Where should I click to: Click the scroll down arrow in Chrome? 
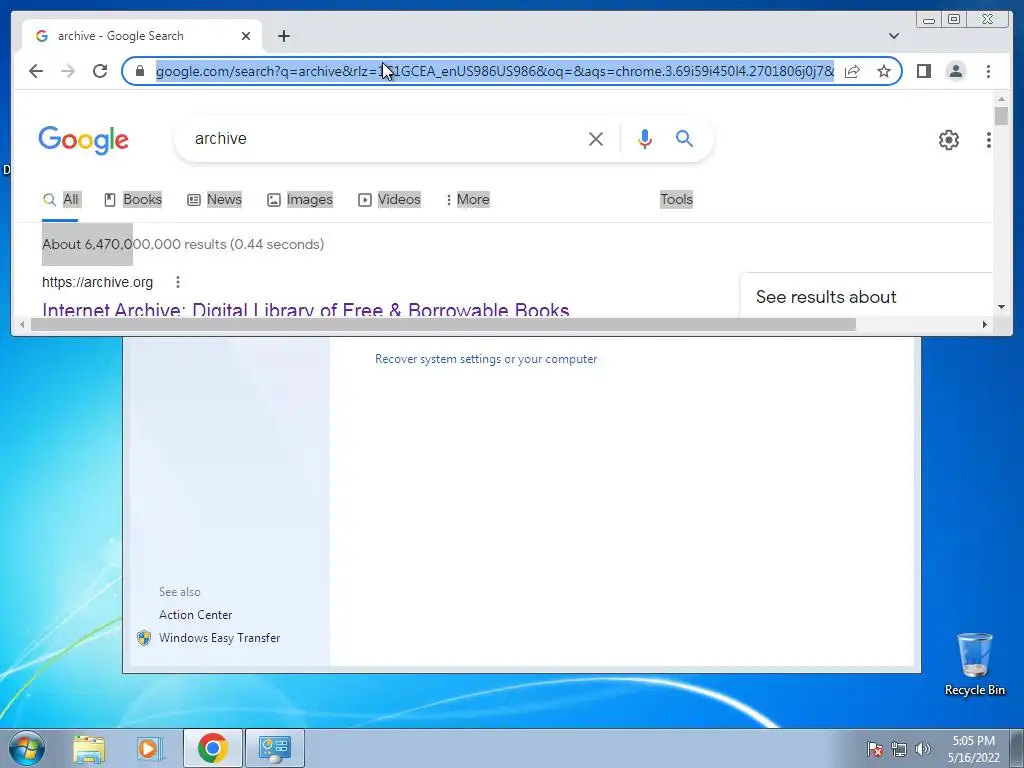point(1001,307)
